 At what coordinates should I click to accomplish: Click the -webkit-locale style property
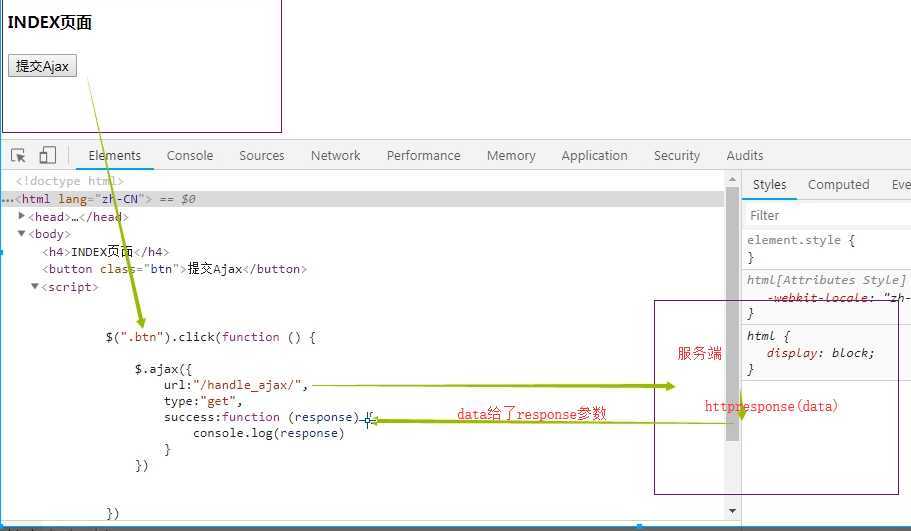point(837,297)
